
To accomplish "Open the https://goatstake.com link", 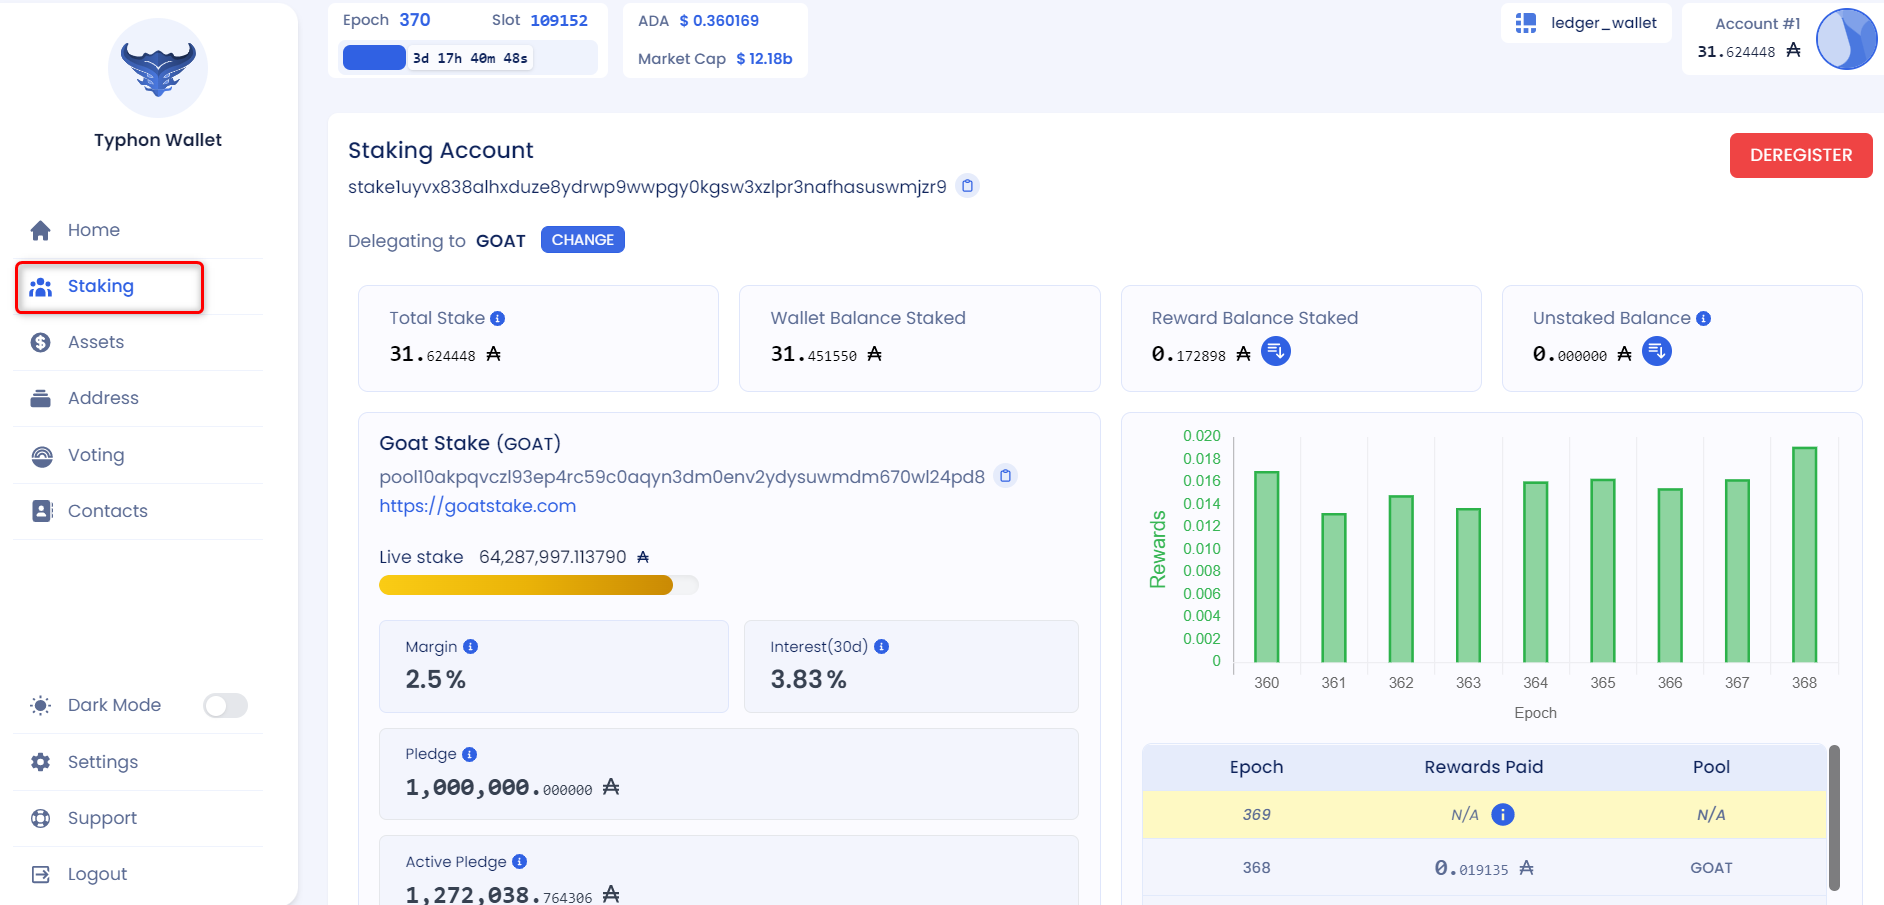I will click(x=478, y=506).
